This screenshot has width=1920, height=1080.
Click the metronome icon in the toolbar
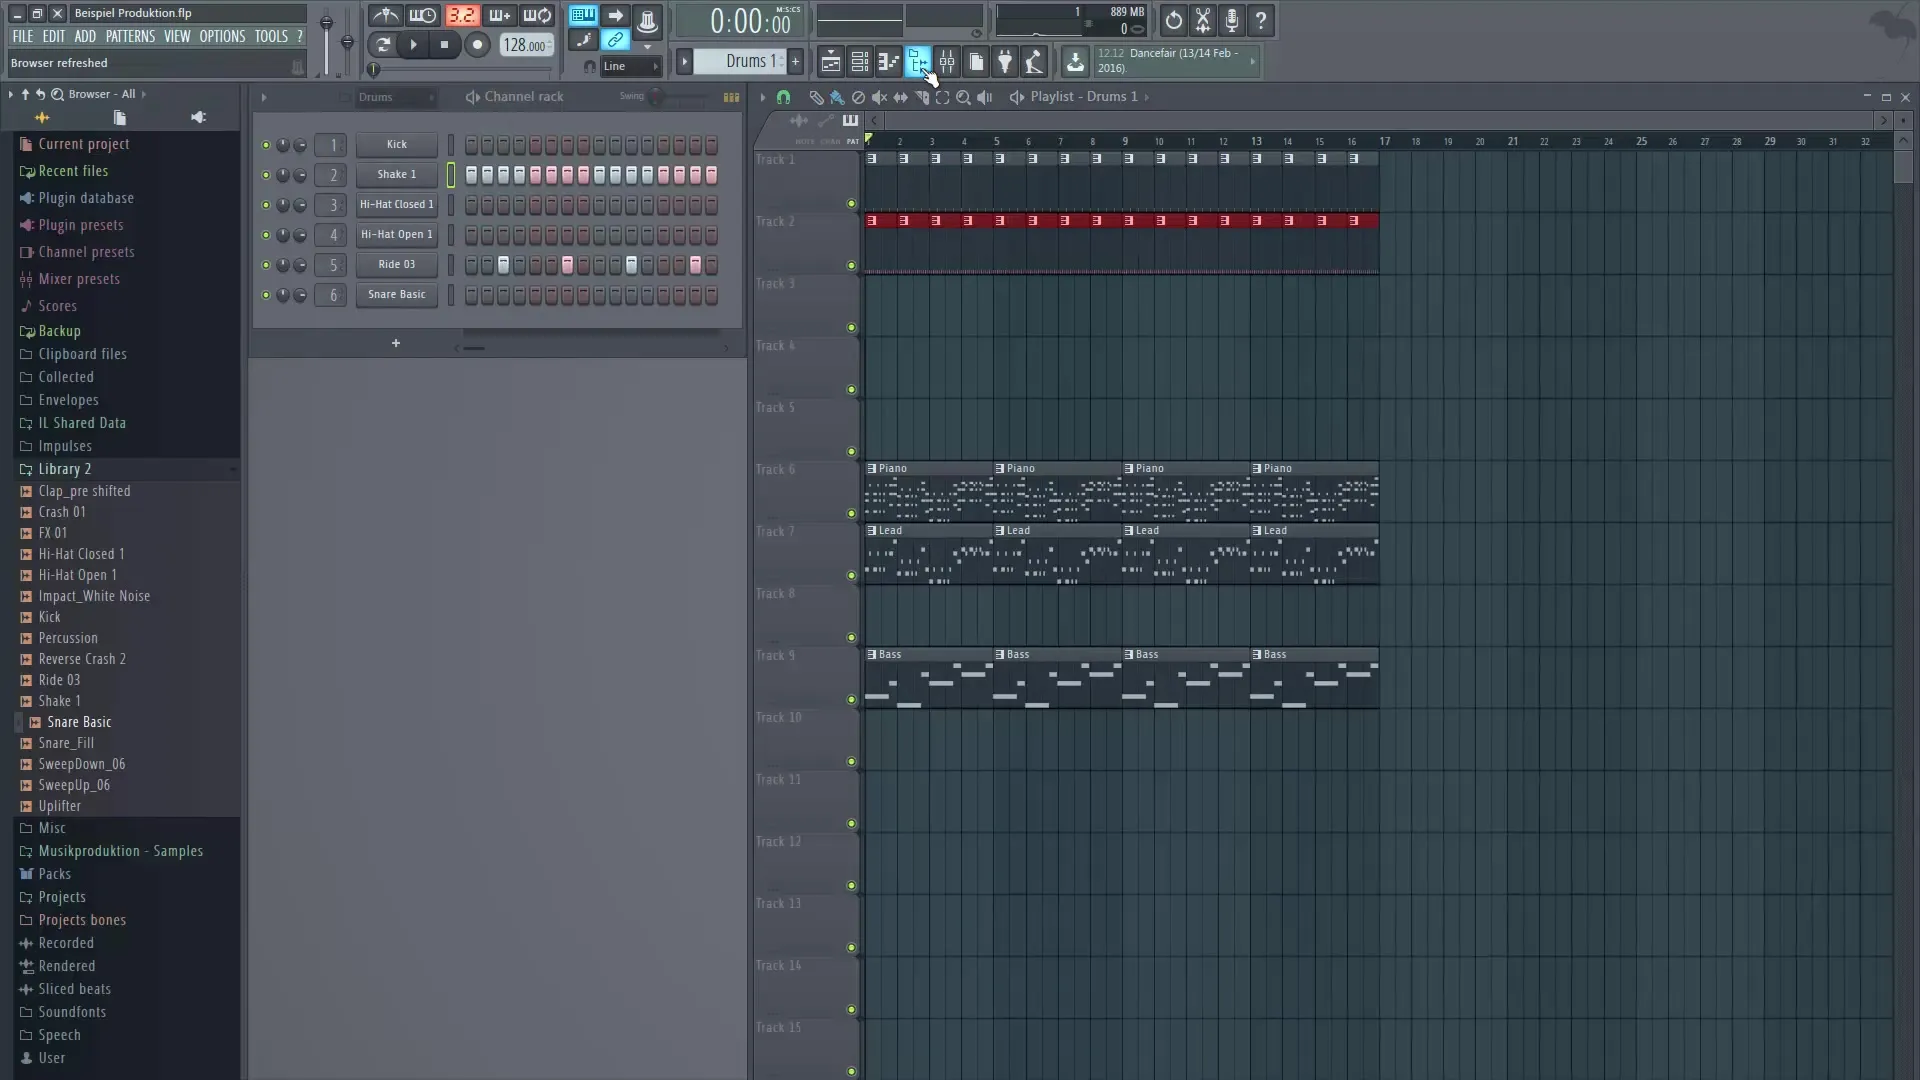click(x=385, y=16)
